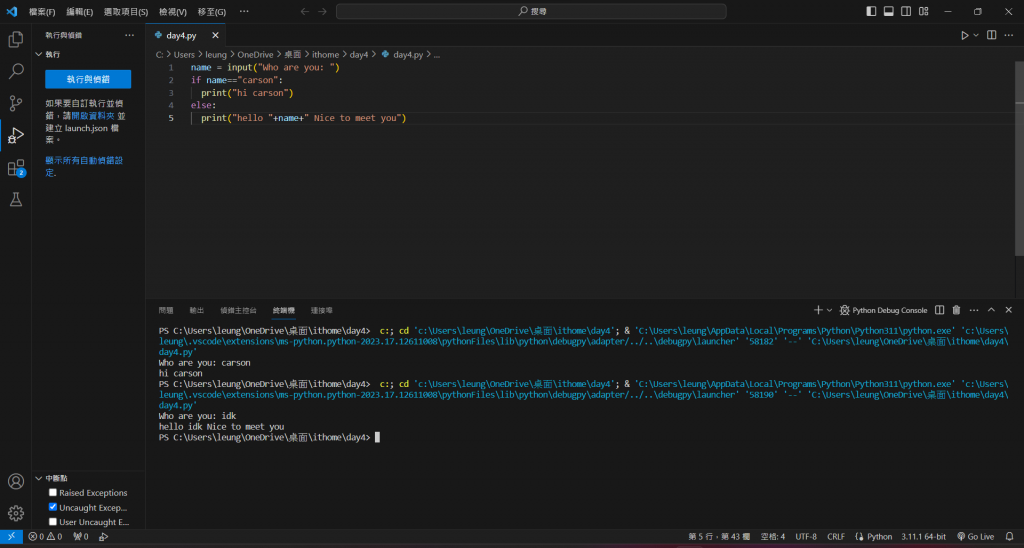
Task: Split the editor to the right
Action: 992,35
